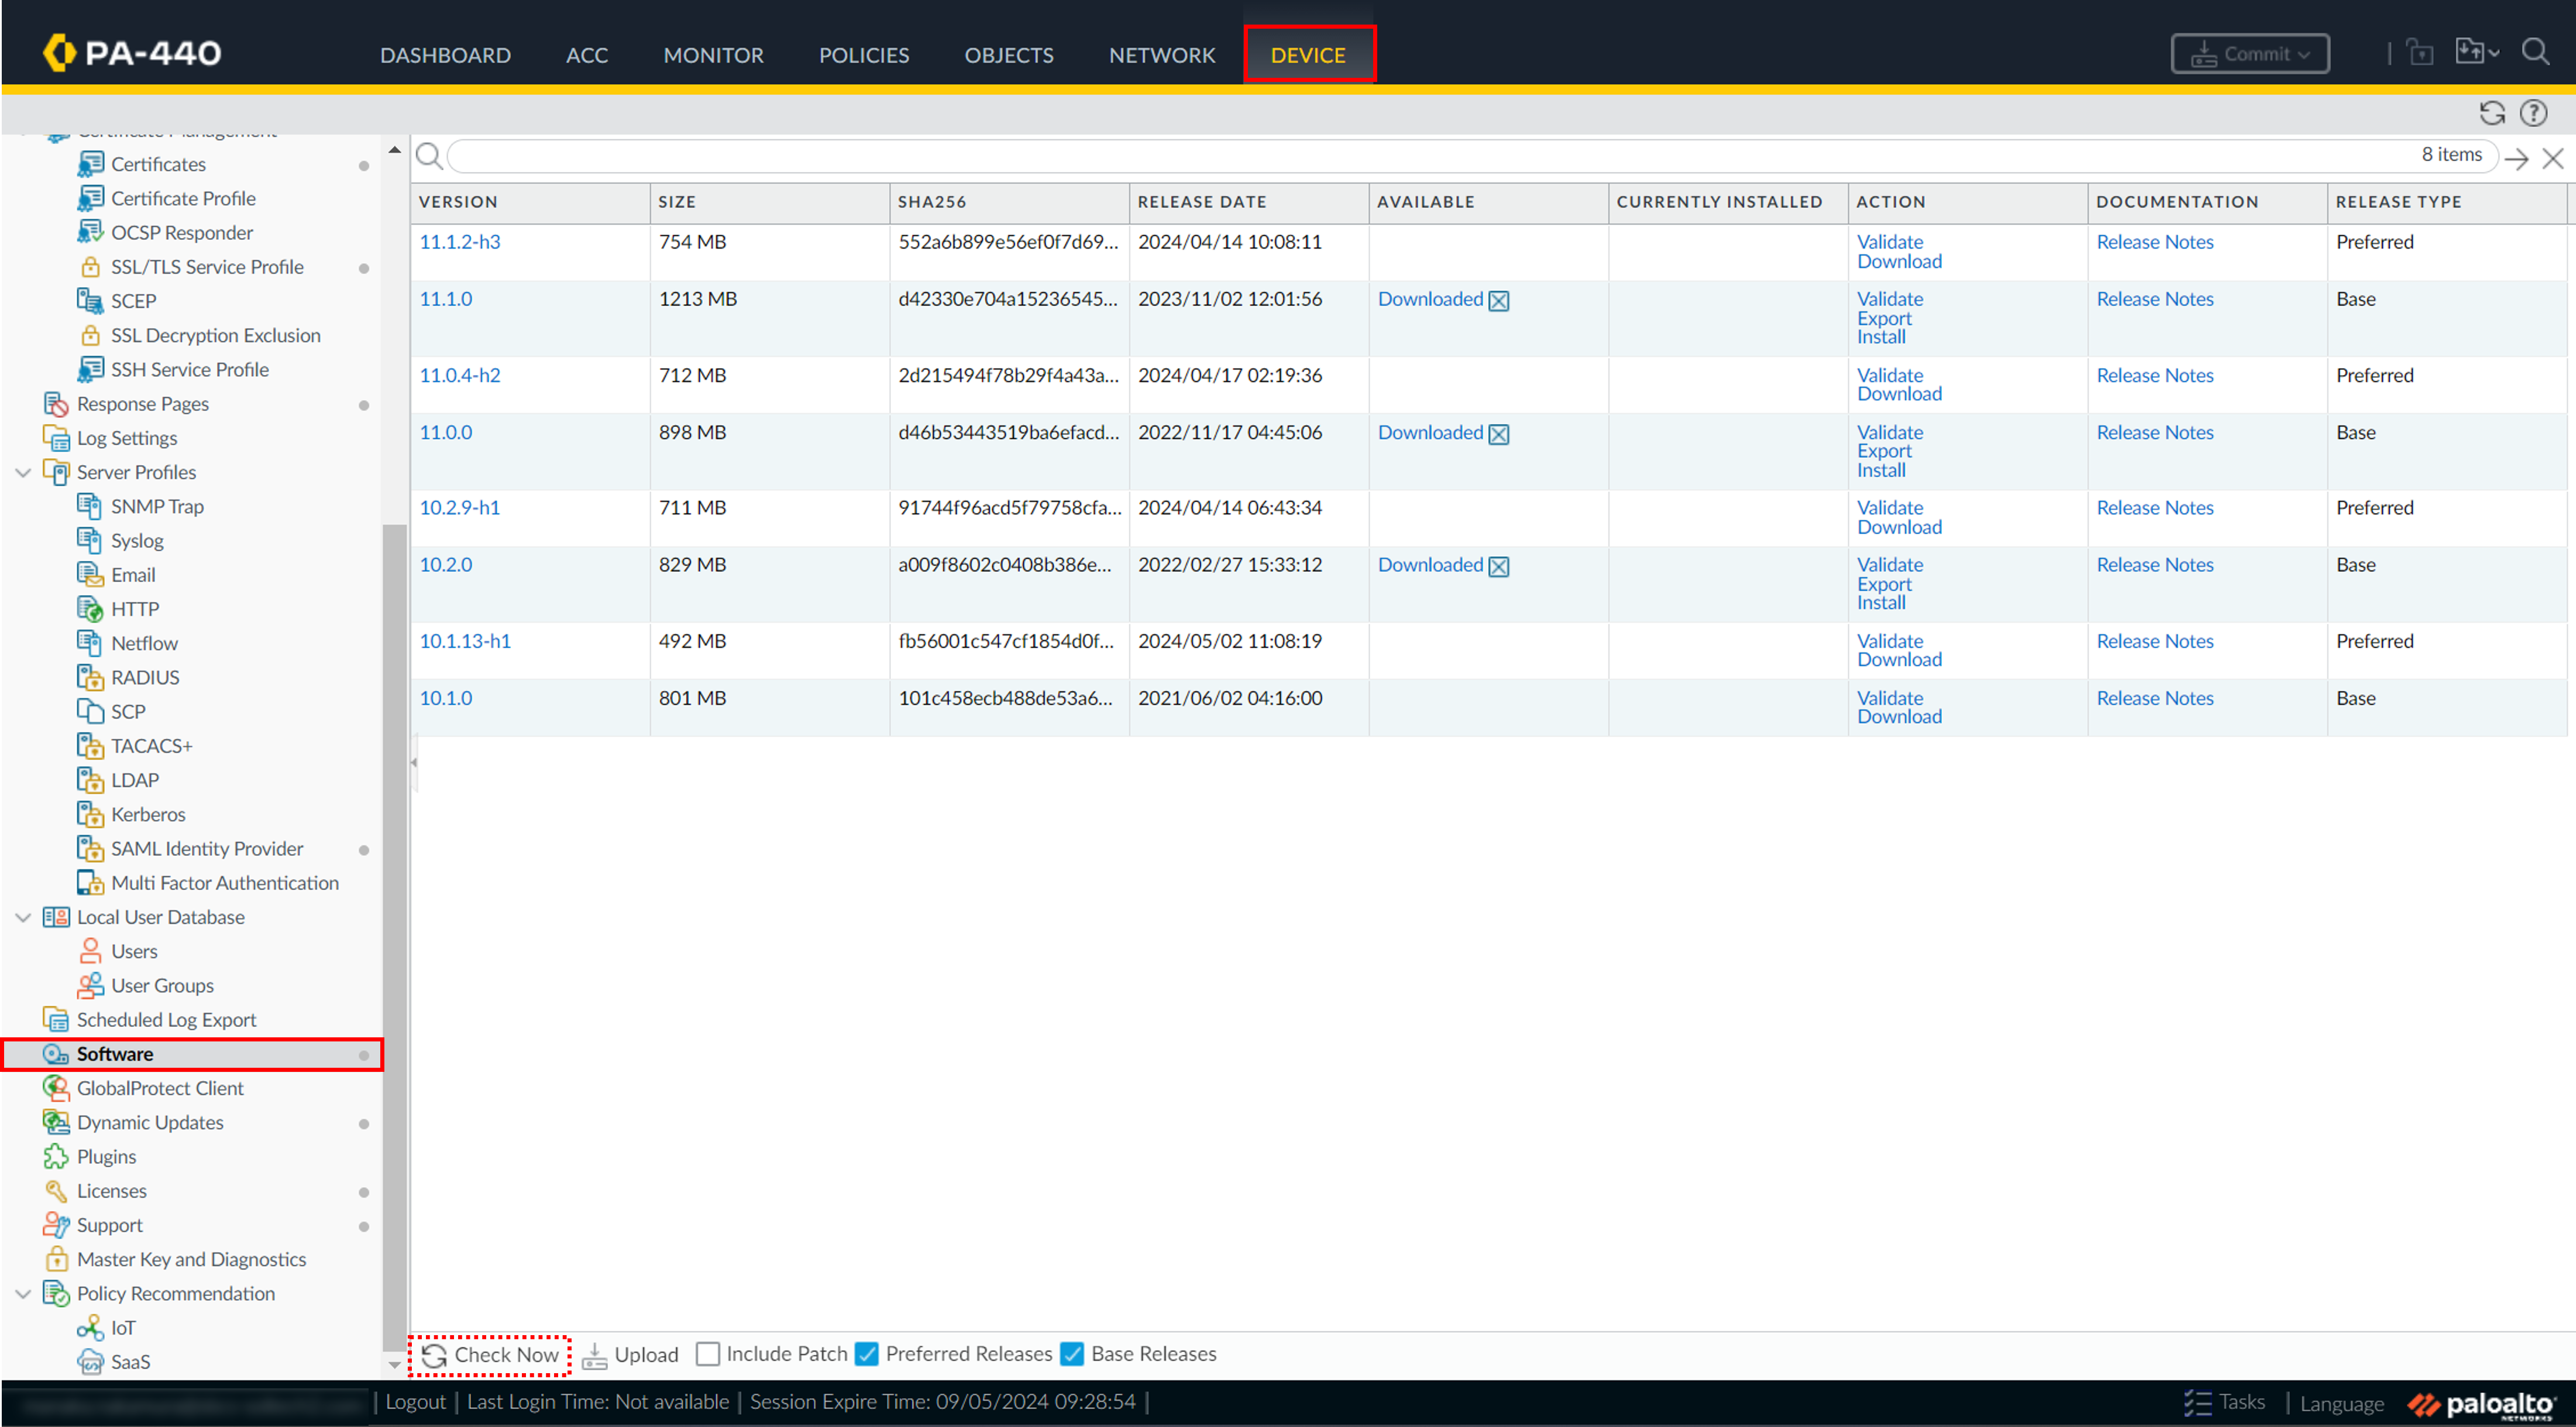Open the NETWORK tab

pyautogui.click(x=1162, y=55)
